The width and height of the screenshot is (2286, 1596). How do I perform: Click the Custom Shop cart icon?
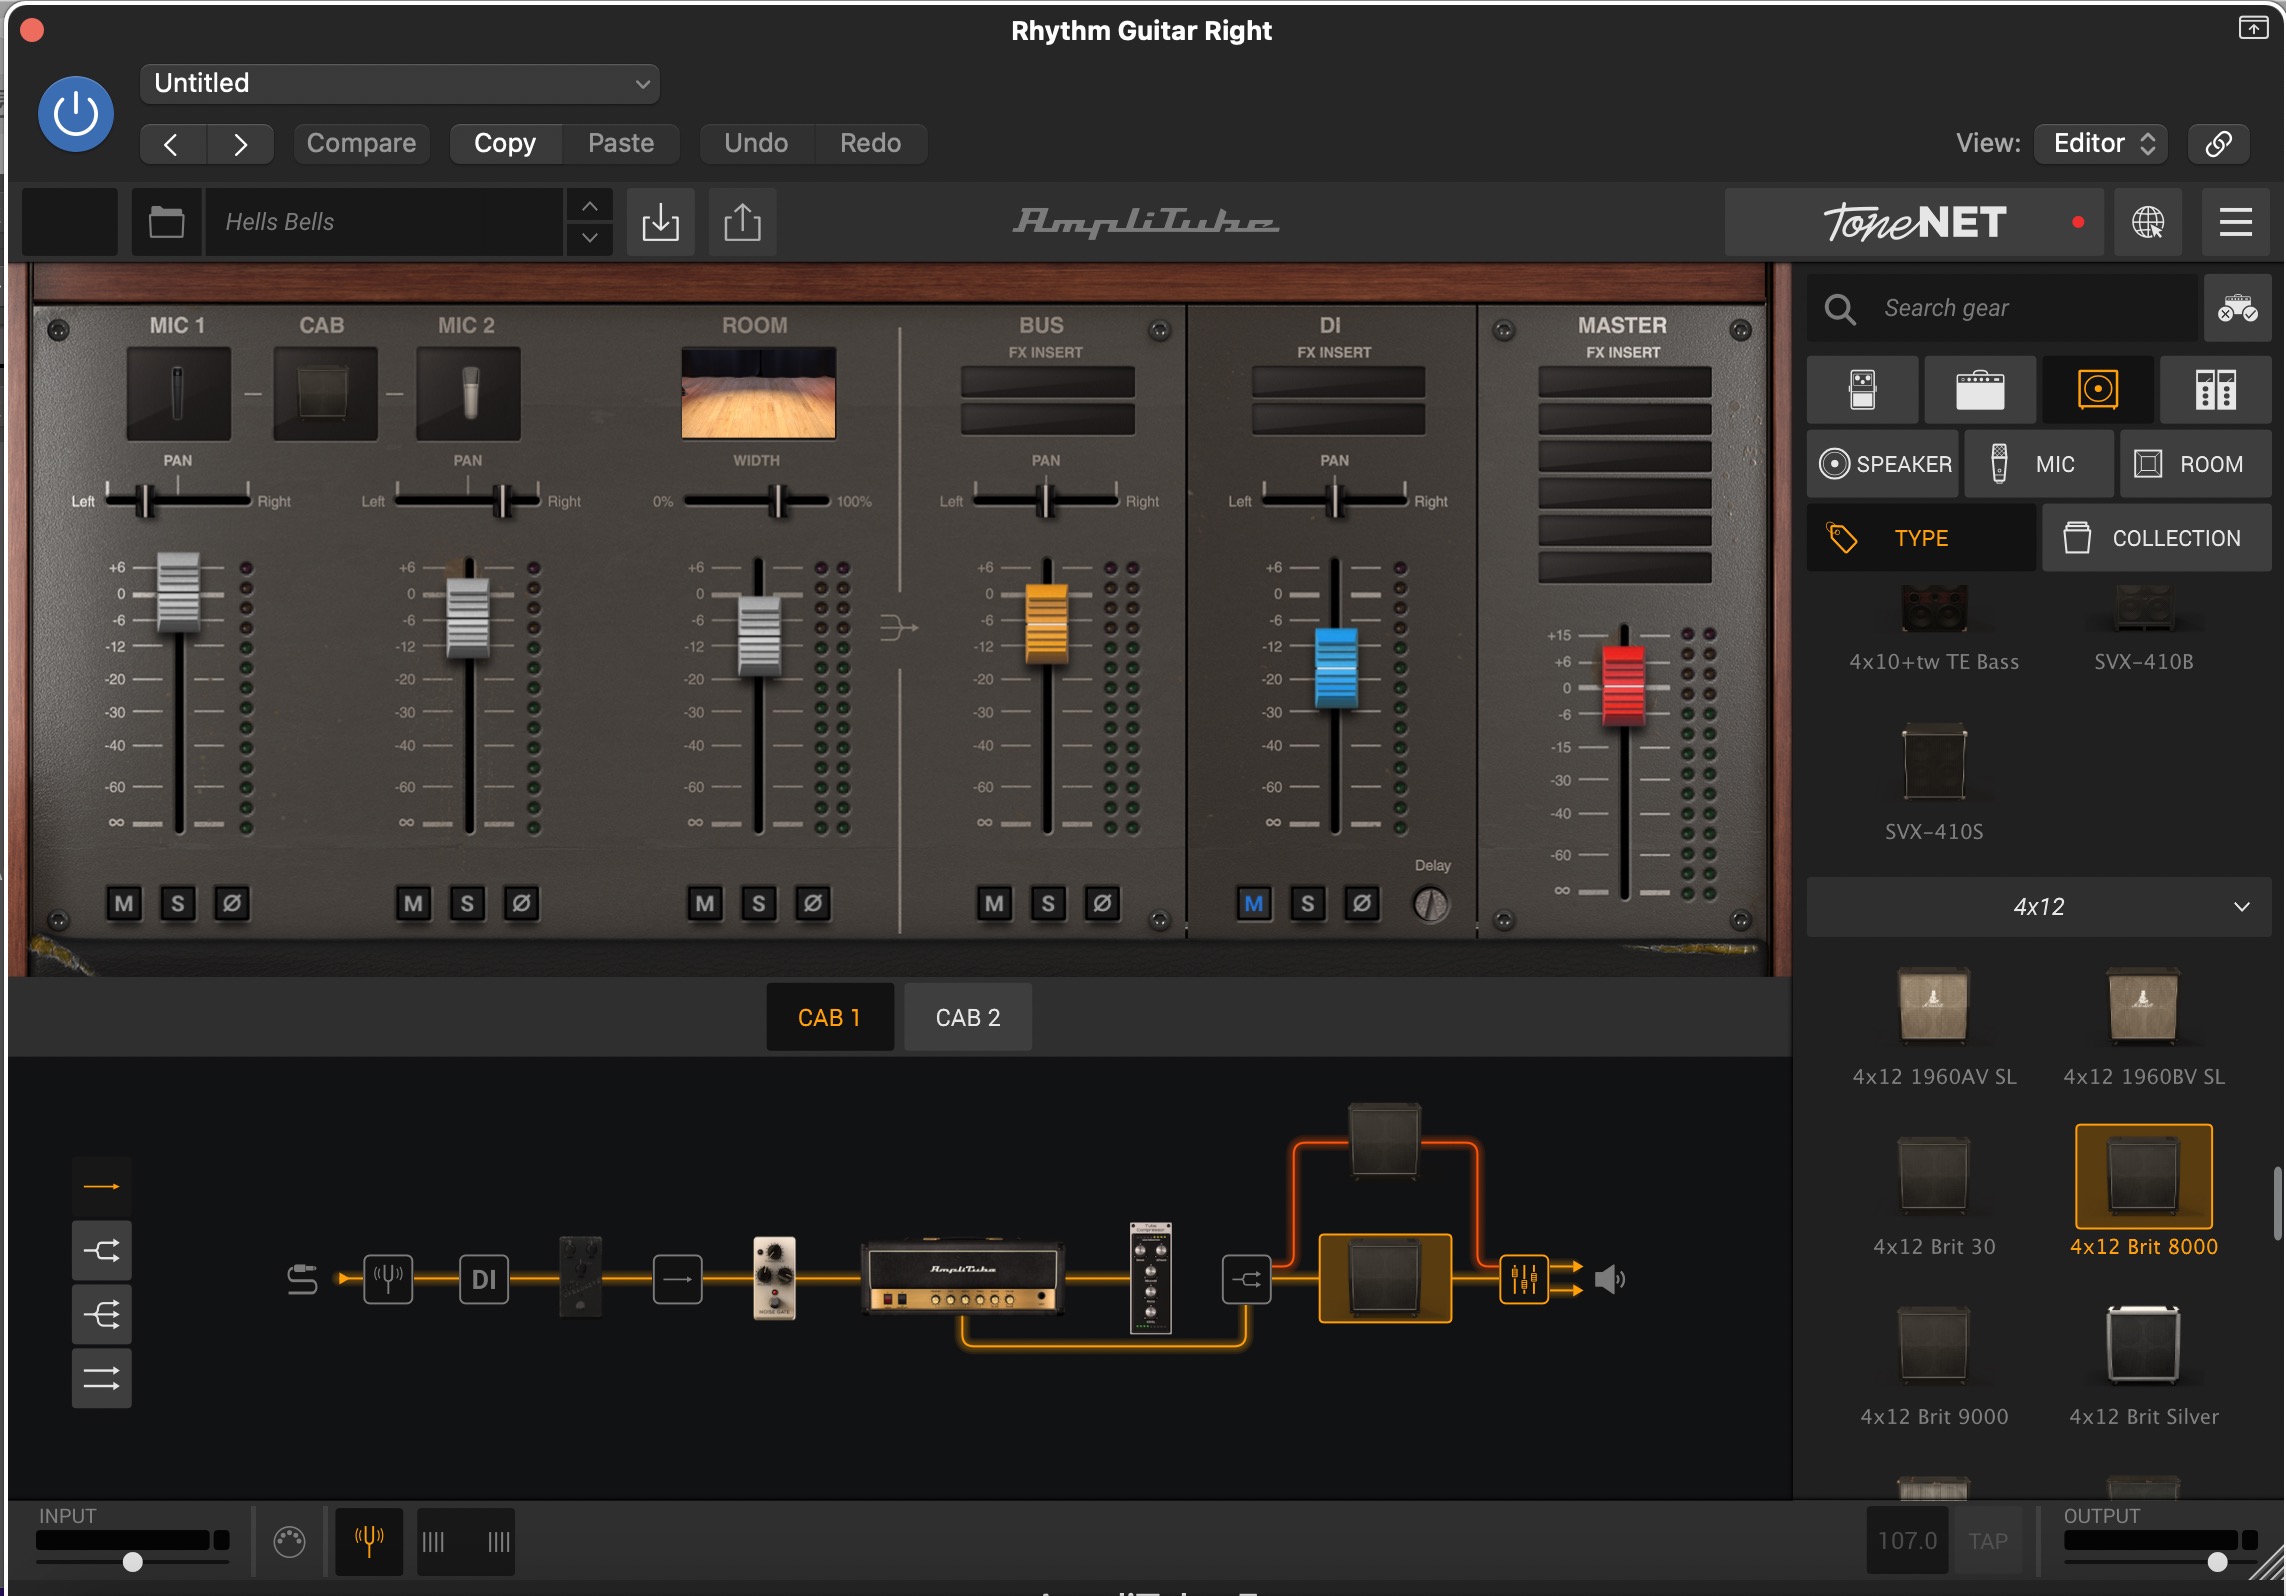(2237, 308)
